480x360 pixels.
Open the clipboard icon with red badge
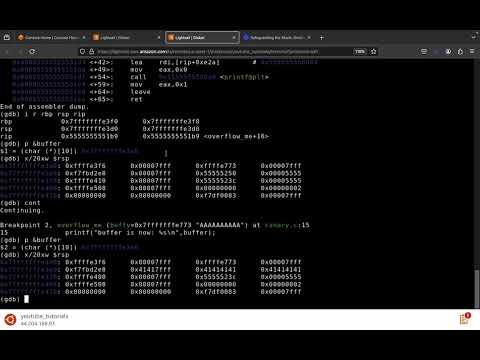pos(464,319)
